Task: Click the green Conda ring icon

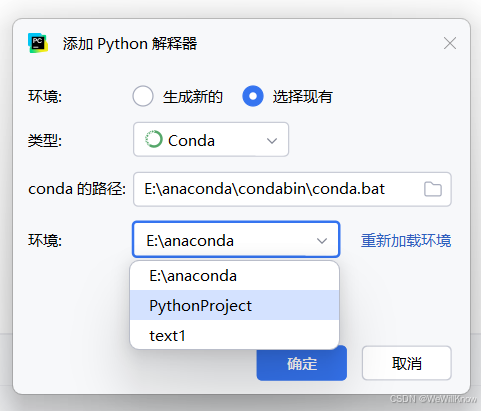Action: 154,139
